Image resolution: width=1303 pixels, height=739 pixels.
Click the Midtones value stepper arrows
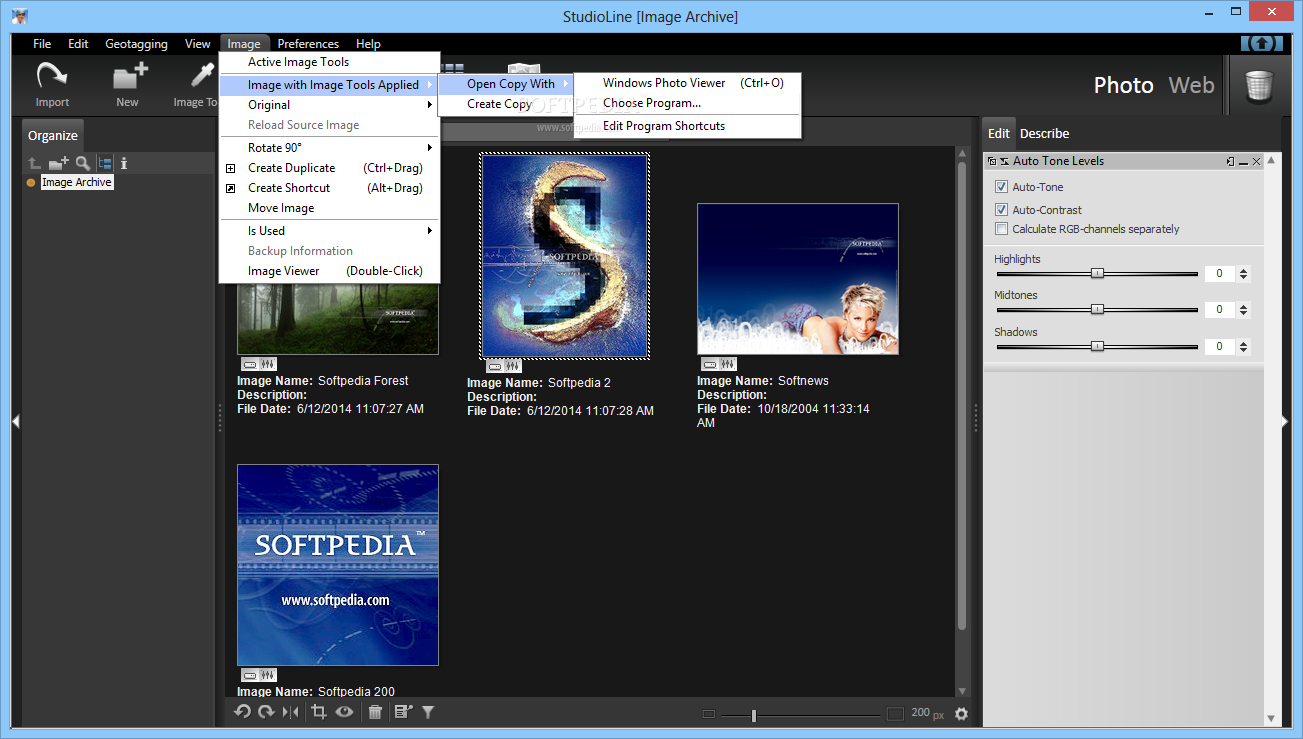coord(1243,310)
